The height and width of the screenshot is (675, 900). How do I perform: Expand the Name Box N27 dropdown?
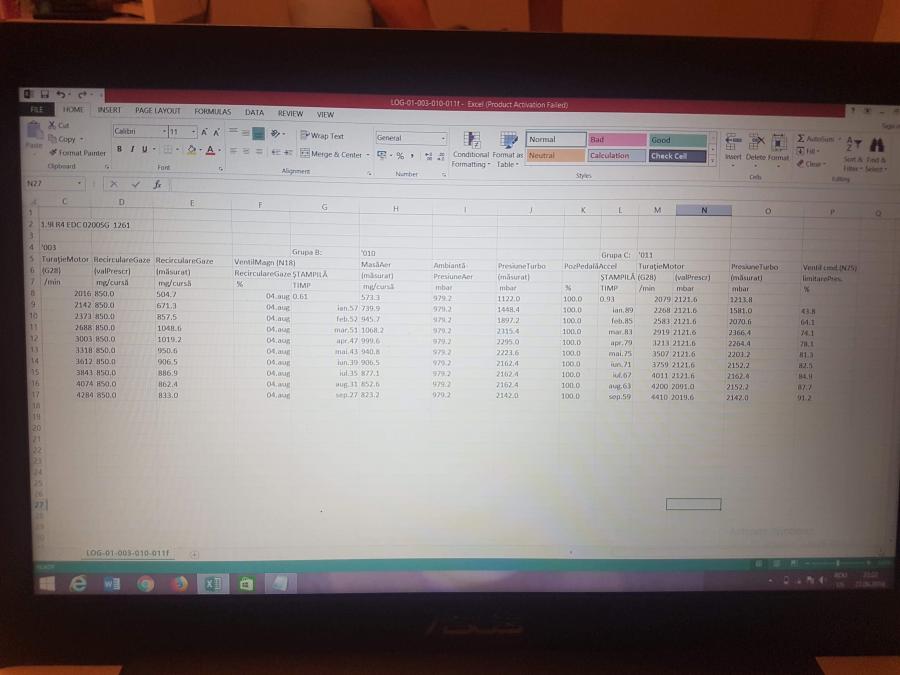click(x=80, y=184)
